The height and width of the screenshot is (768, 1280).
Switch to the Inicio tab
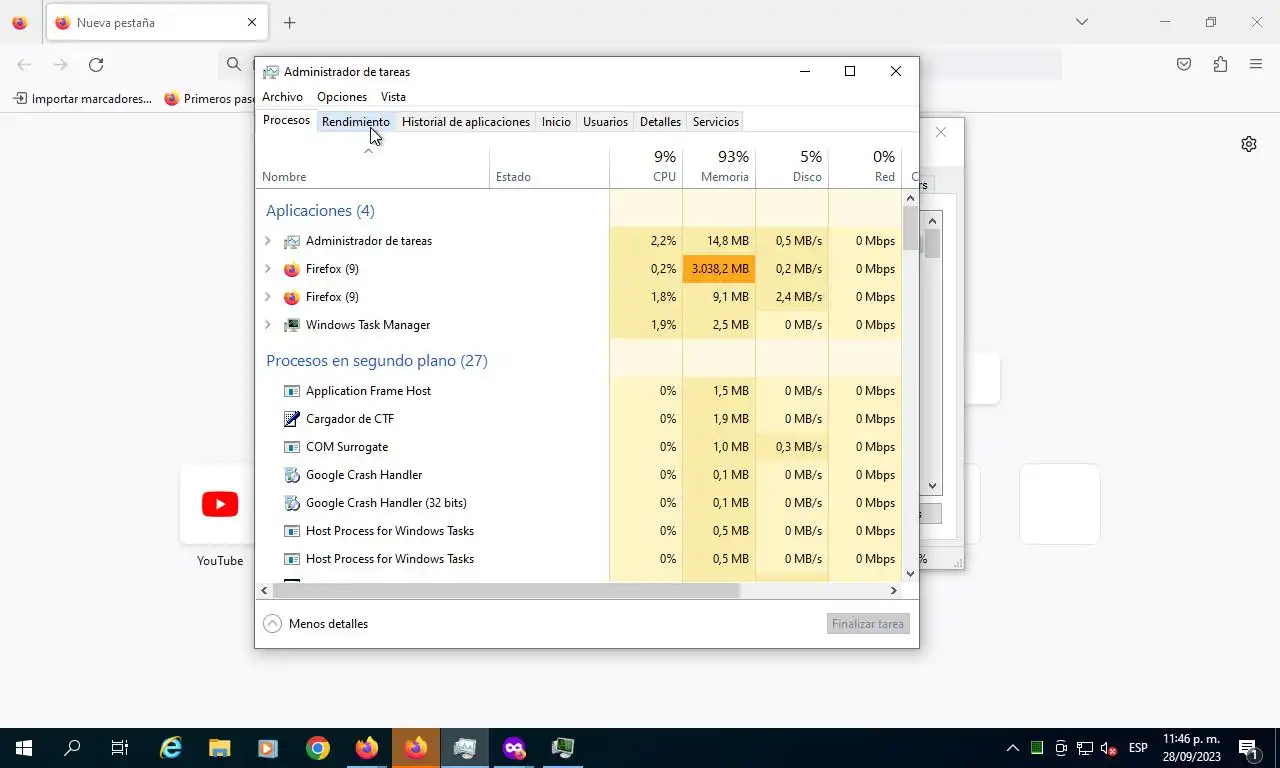[x=556, y=122]
